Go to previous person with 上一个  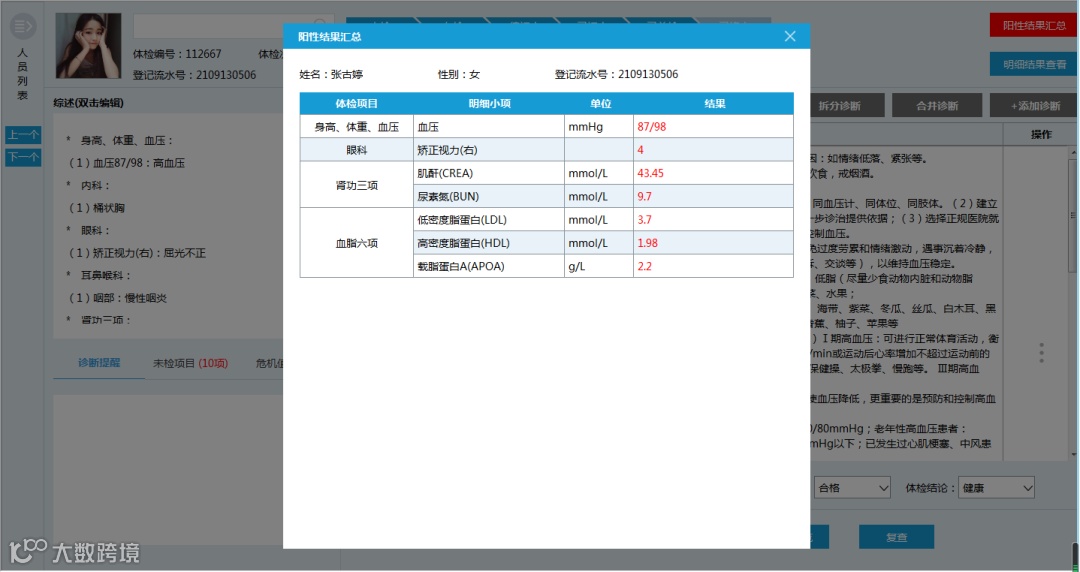[23, 135]
